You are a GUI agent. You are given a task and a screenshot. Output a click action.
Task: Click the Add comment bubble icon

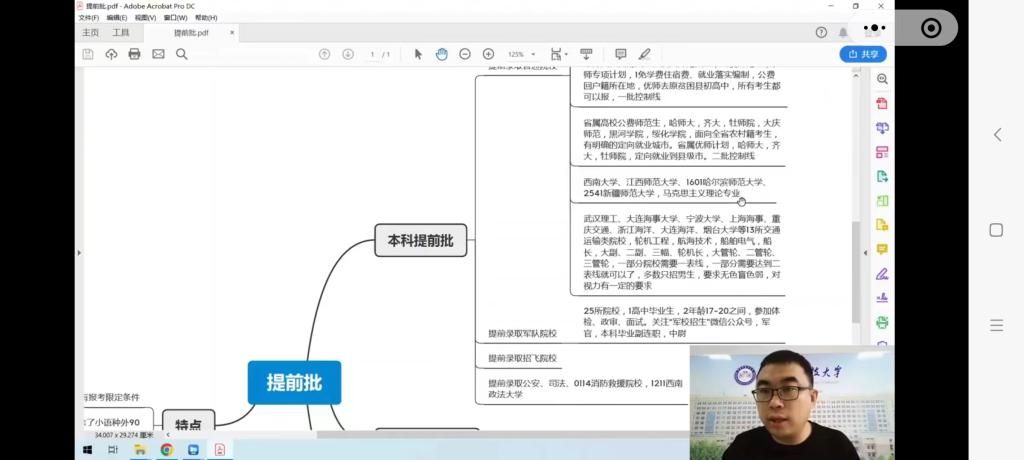(621, 54)
